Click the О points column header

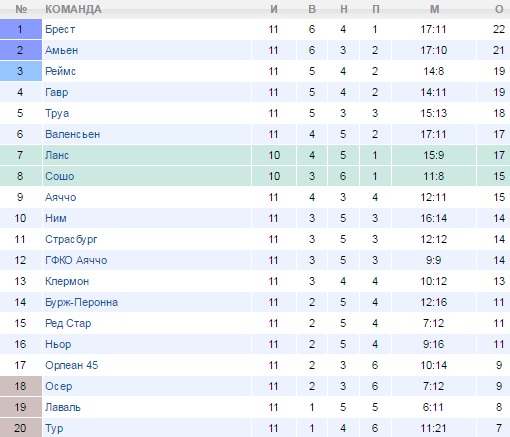499,9
